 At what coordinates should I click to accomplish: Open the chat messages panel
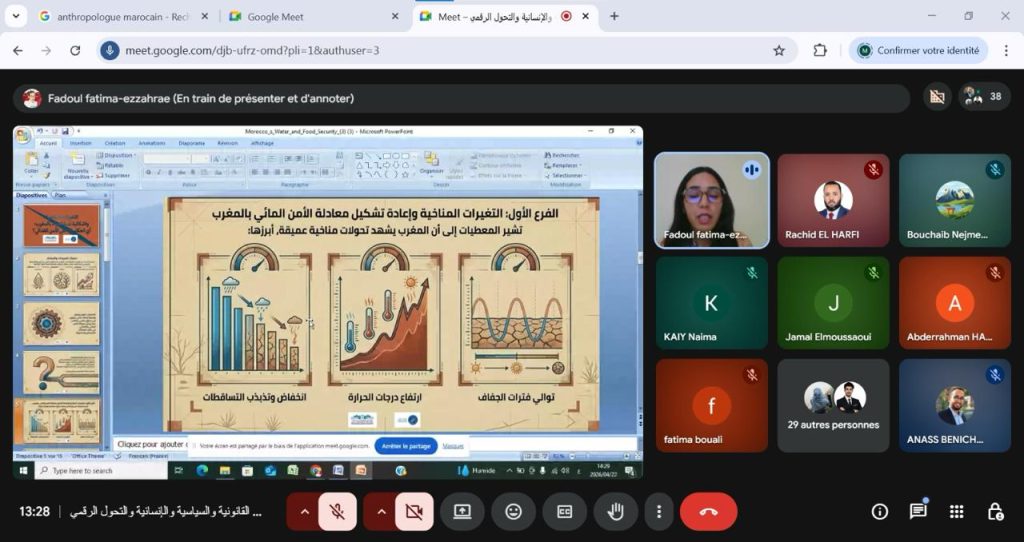pos(918,511)
